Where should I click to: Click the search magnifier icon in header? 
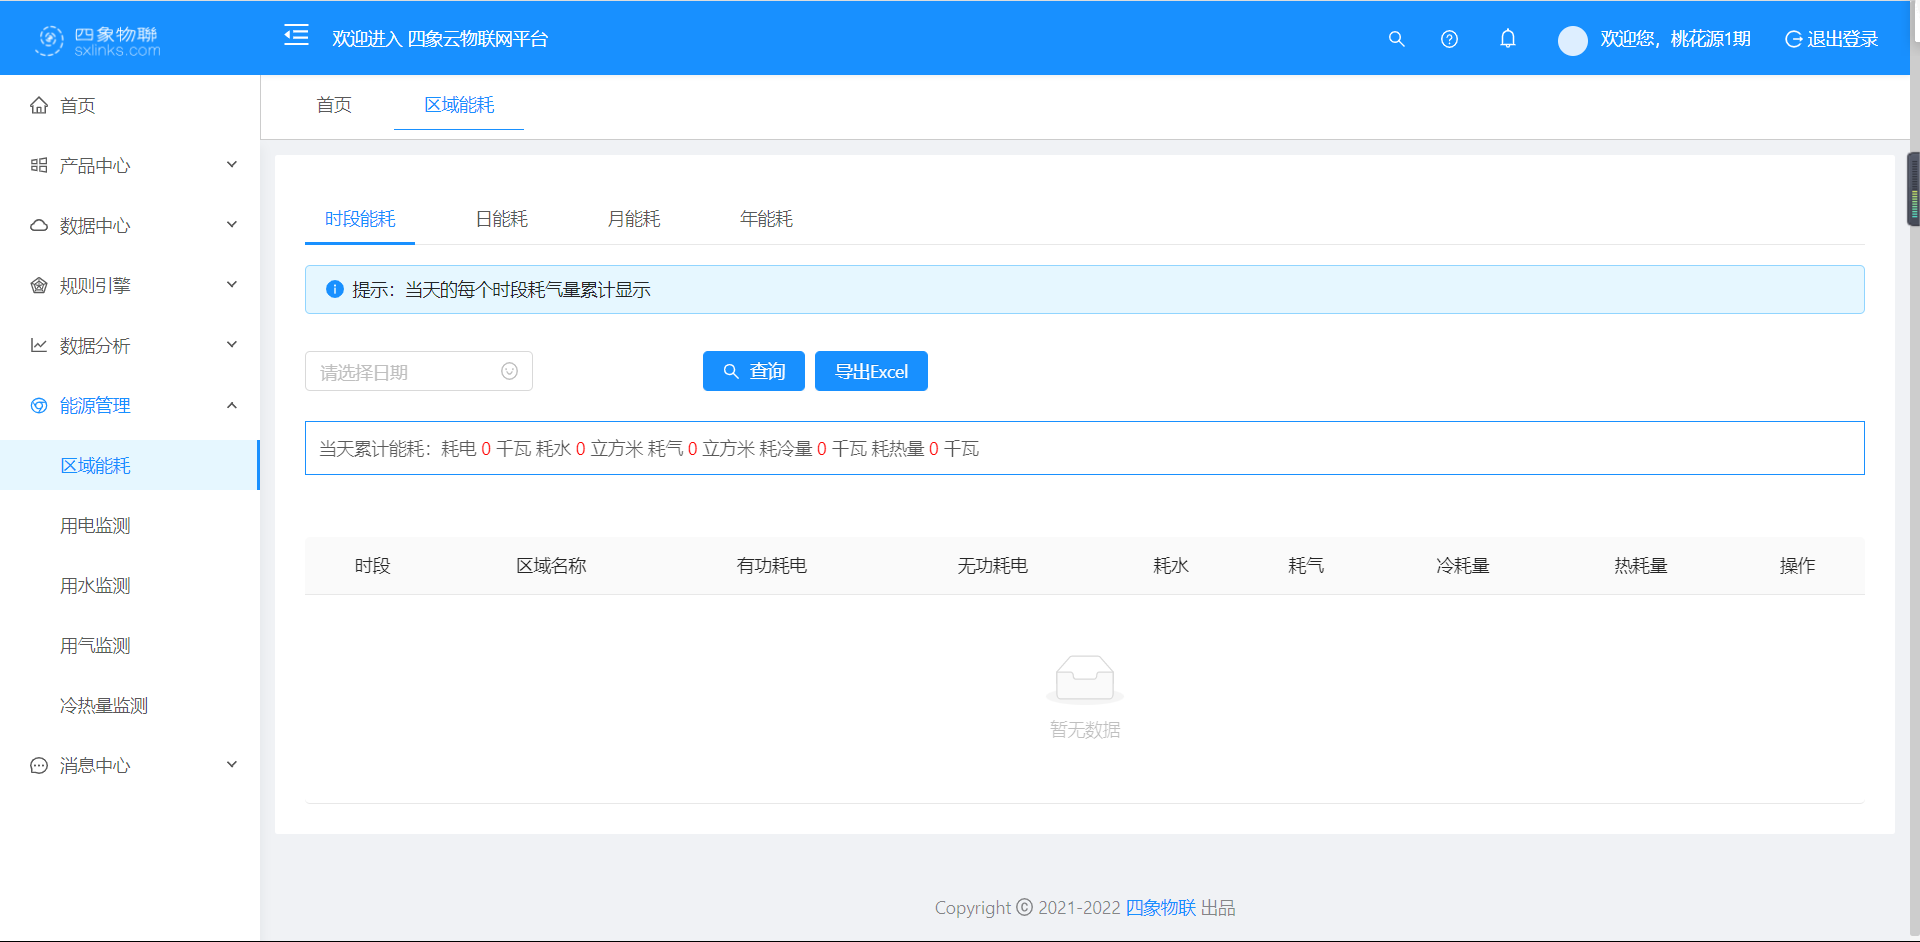[x=1396, y=39]
